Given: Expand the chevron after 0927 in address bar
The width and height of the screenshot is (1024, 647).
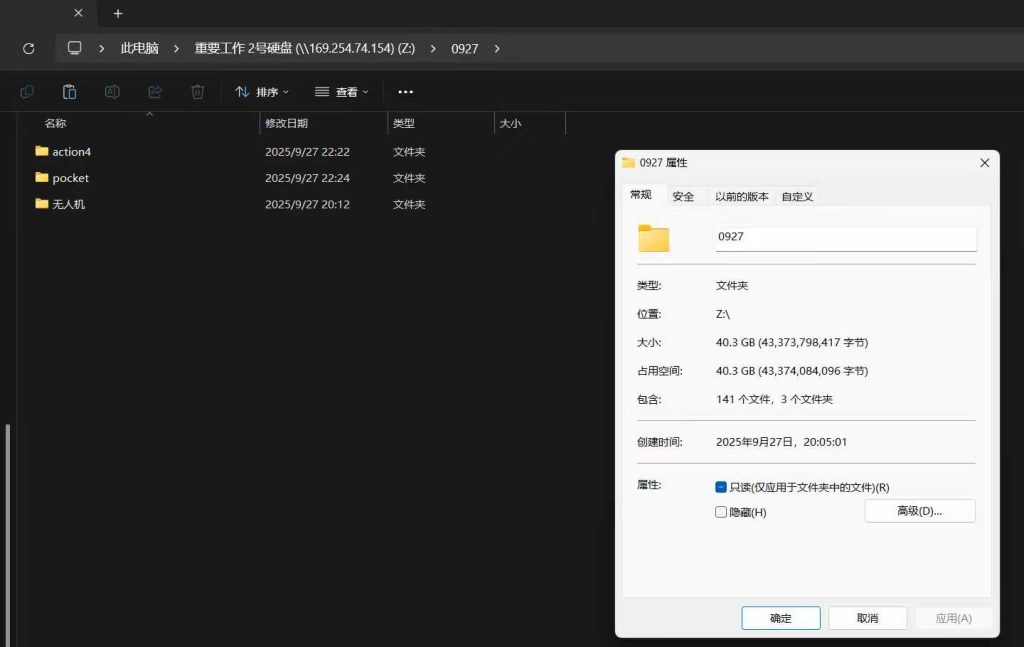Looking at the screenshot, I should point(498,48).
